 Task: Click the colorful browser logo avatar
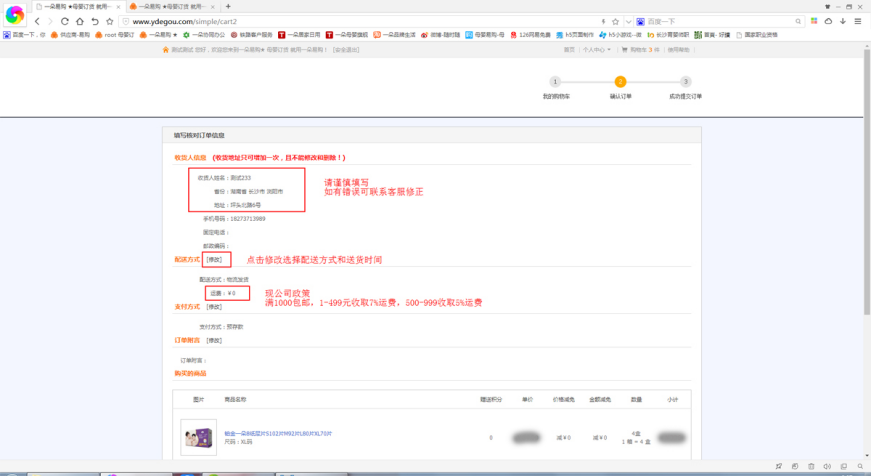[x=15, y=15]
